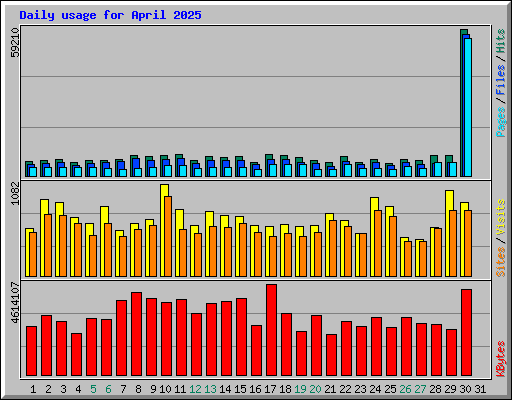Click the day 30 red KBytes bar
This screenshot has height=400, width=512.
click(x=466, y=333)
